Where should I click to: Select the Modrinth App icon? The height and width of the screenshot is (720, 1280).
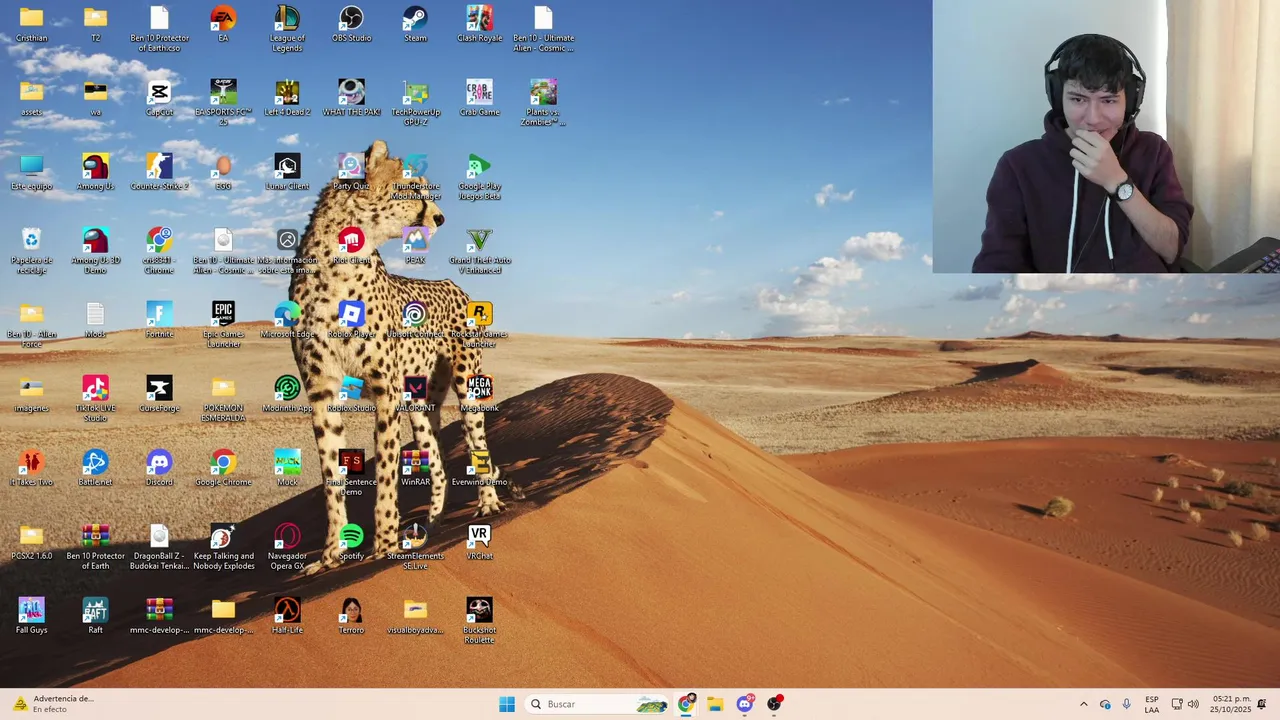point(287,394)
